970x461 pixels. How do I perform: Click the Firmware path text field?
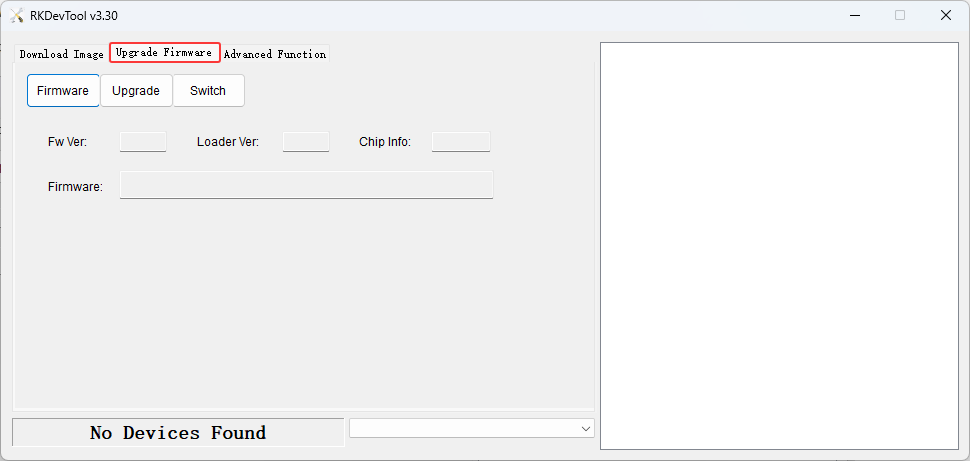coord(306,185)
